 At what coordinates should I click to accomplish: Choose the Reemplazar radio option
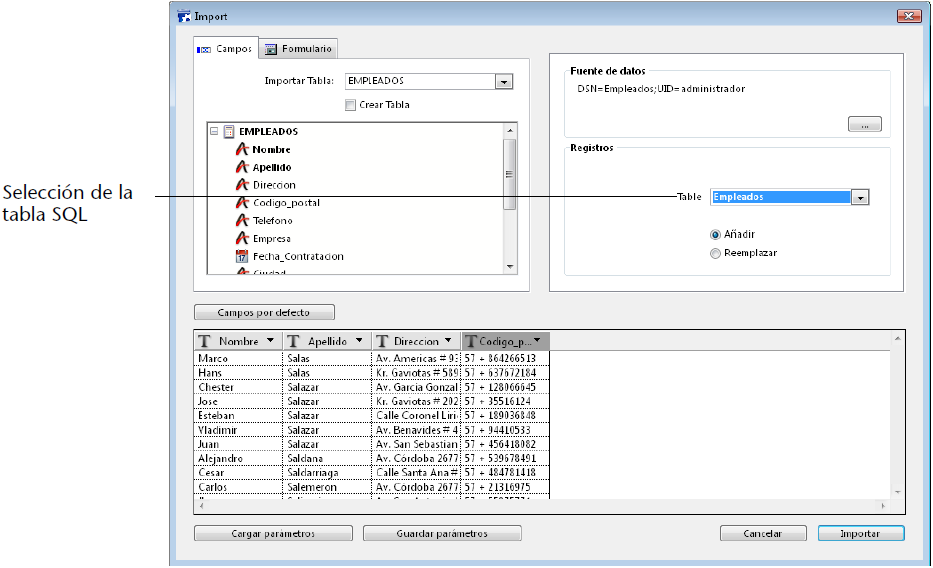(x=715, y=253)
